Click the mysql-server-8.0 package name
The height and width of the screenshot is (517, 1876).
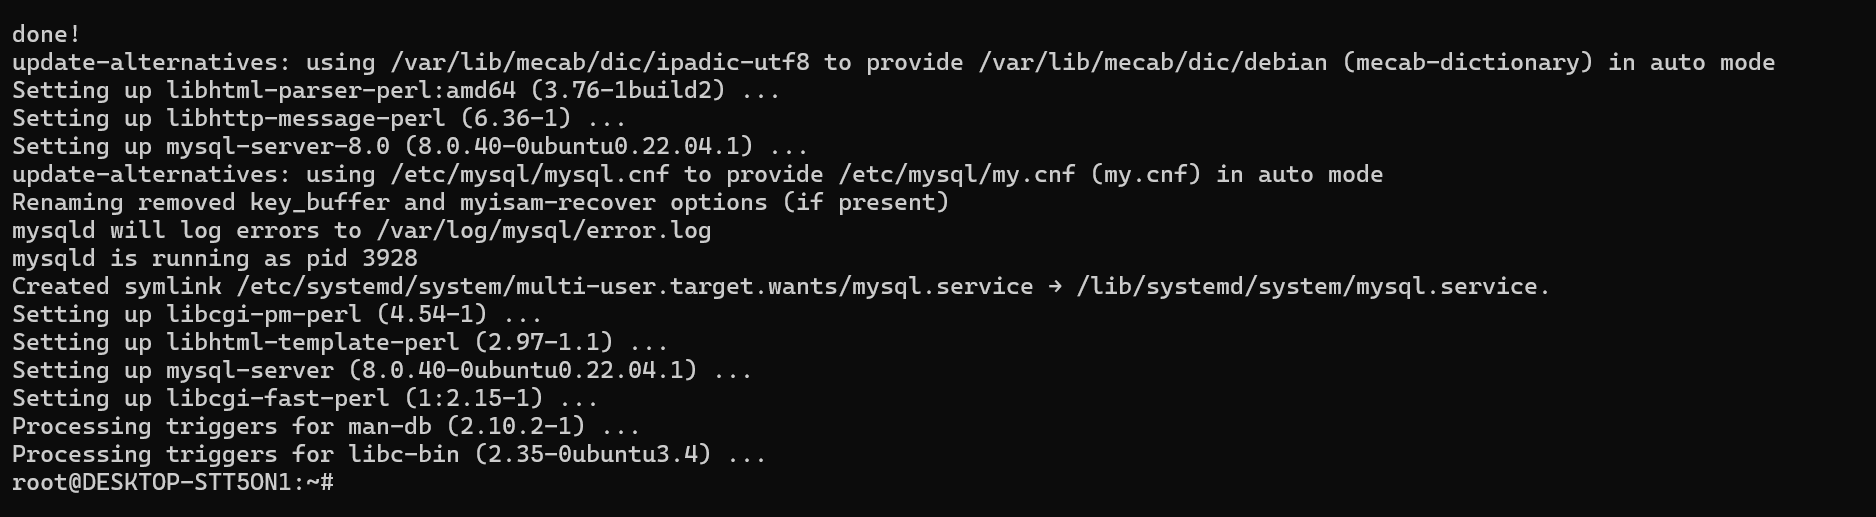(x=278, y=146)
